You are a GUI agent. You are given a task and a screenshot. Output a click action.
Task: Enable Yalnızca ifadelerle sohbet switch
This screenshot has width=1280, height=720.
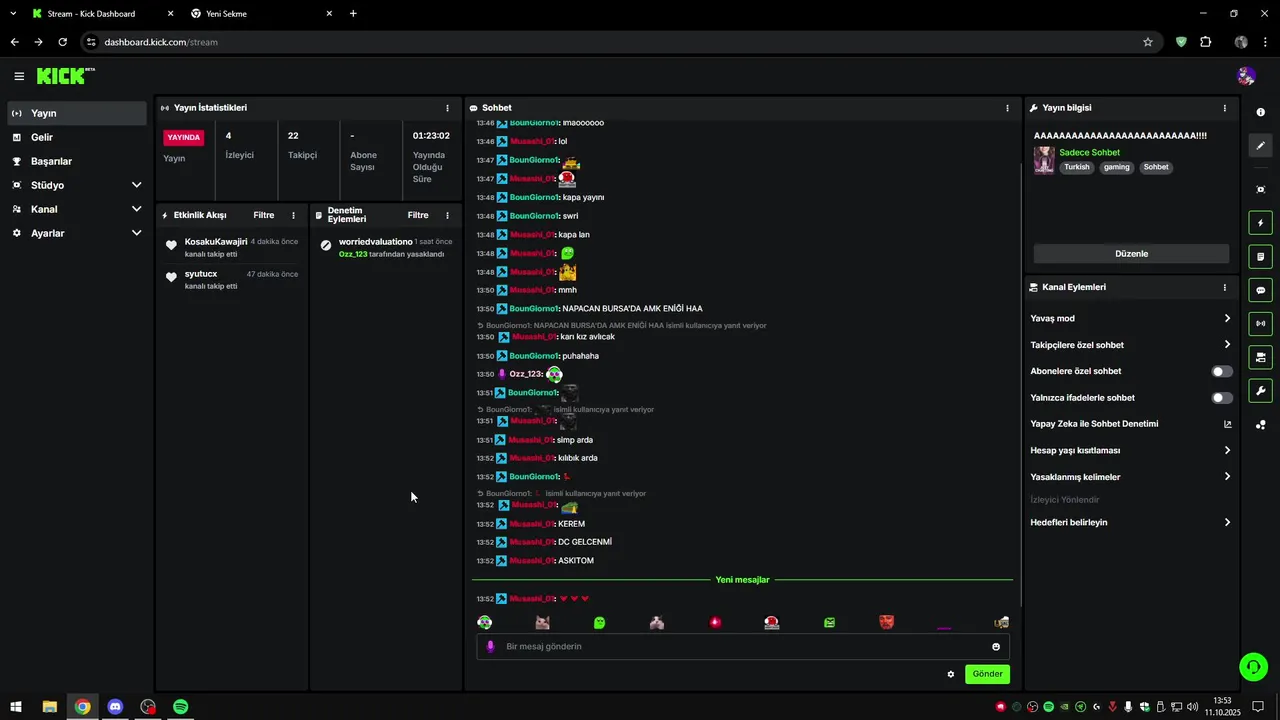[1222, 398]
